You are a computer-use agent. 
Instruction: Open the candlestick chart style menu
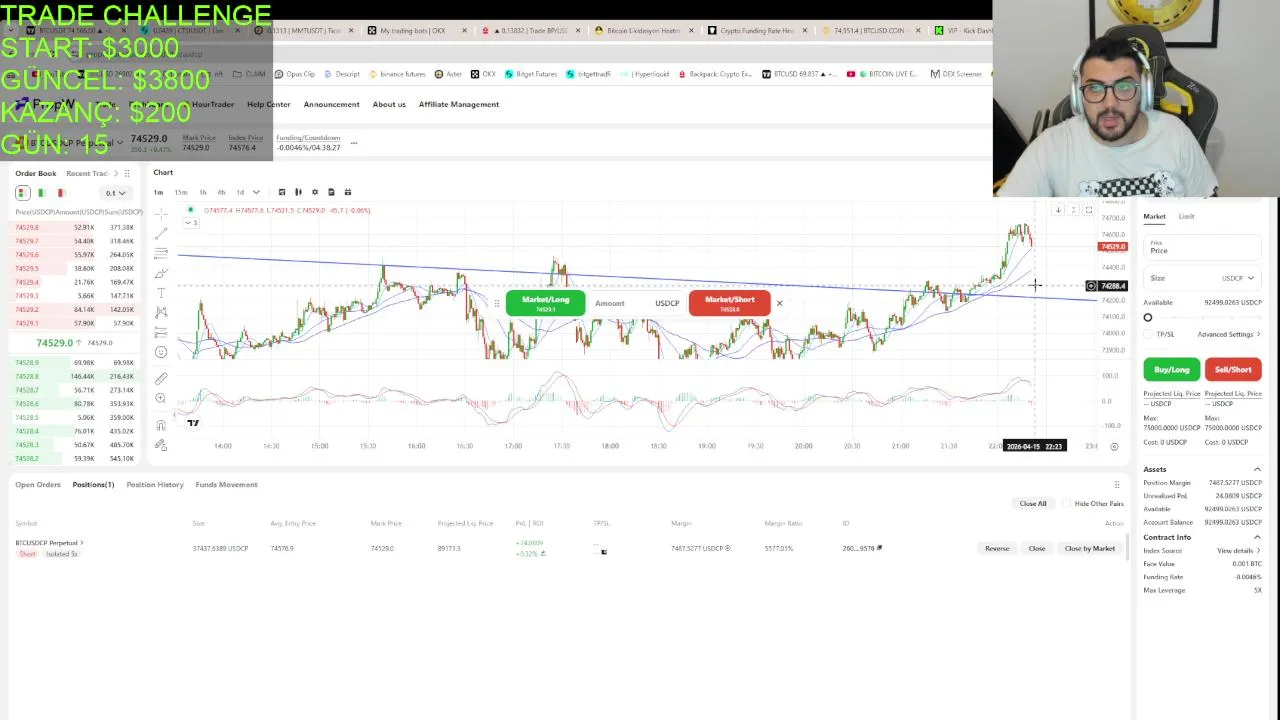pos(298,192)
